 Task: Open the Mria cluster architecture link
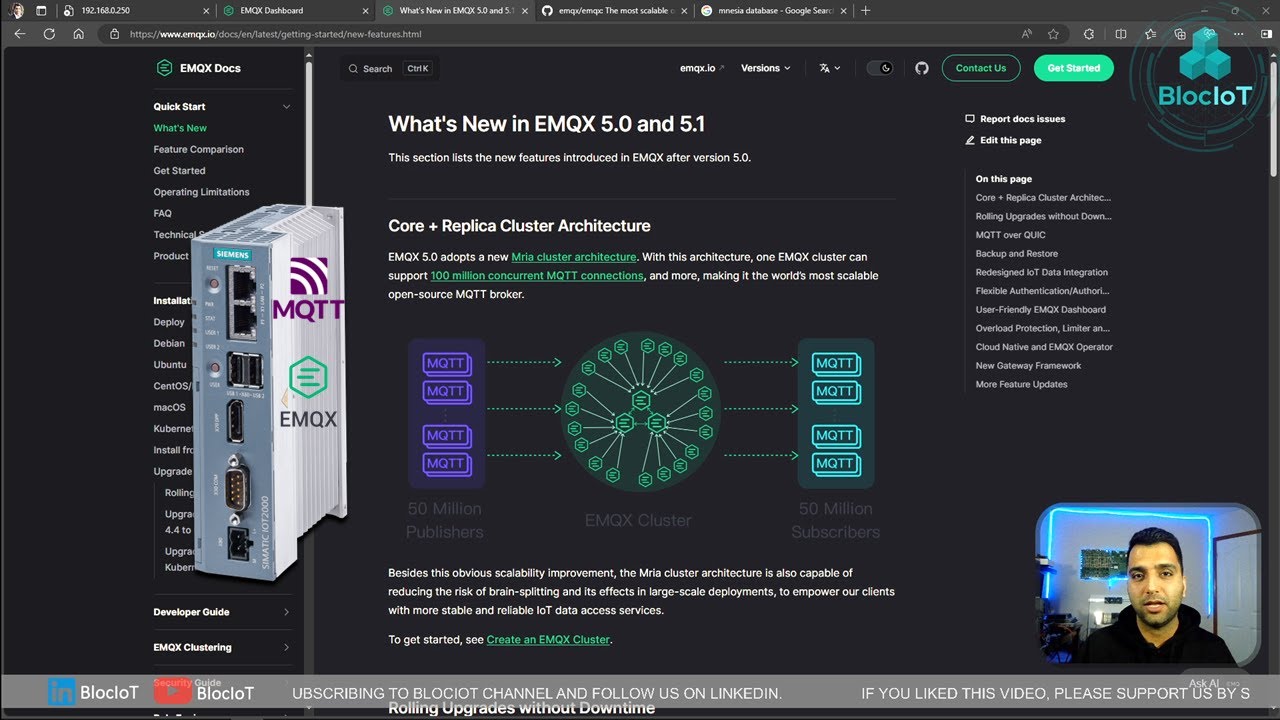pos(574,257)
